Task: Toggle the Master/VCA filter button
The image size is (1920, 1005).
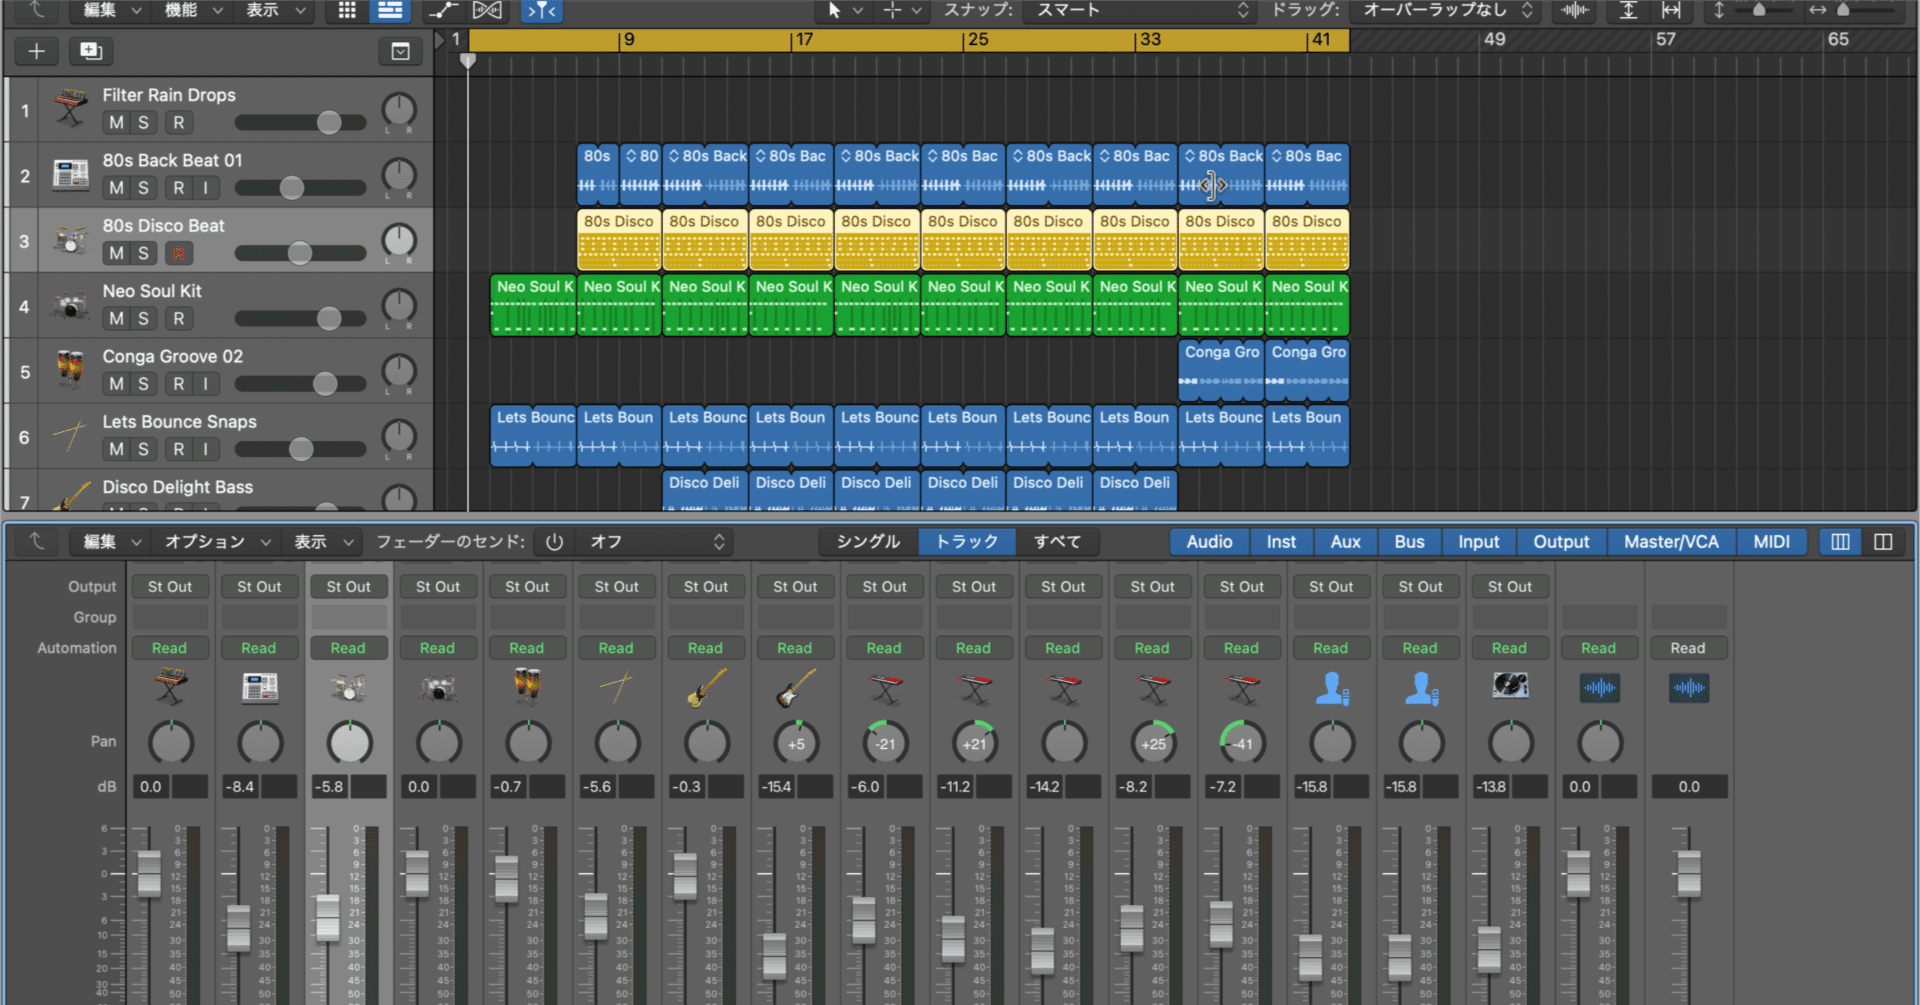Action: pos(1671,541)
